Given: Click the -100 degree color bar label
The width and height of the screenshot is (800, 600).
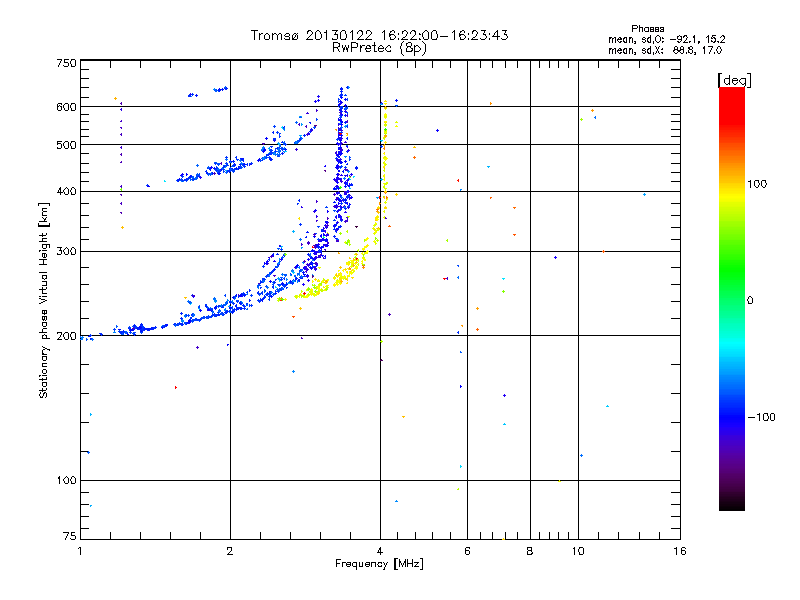Looking at the screenshot, I should [x=762, y=417].
